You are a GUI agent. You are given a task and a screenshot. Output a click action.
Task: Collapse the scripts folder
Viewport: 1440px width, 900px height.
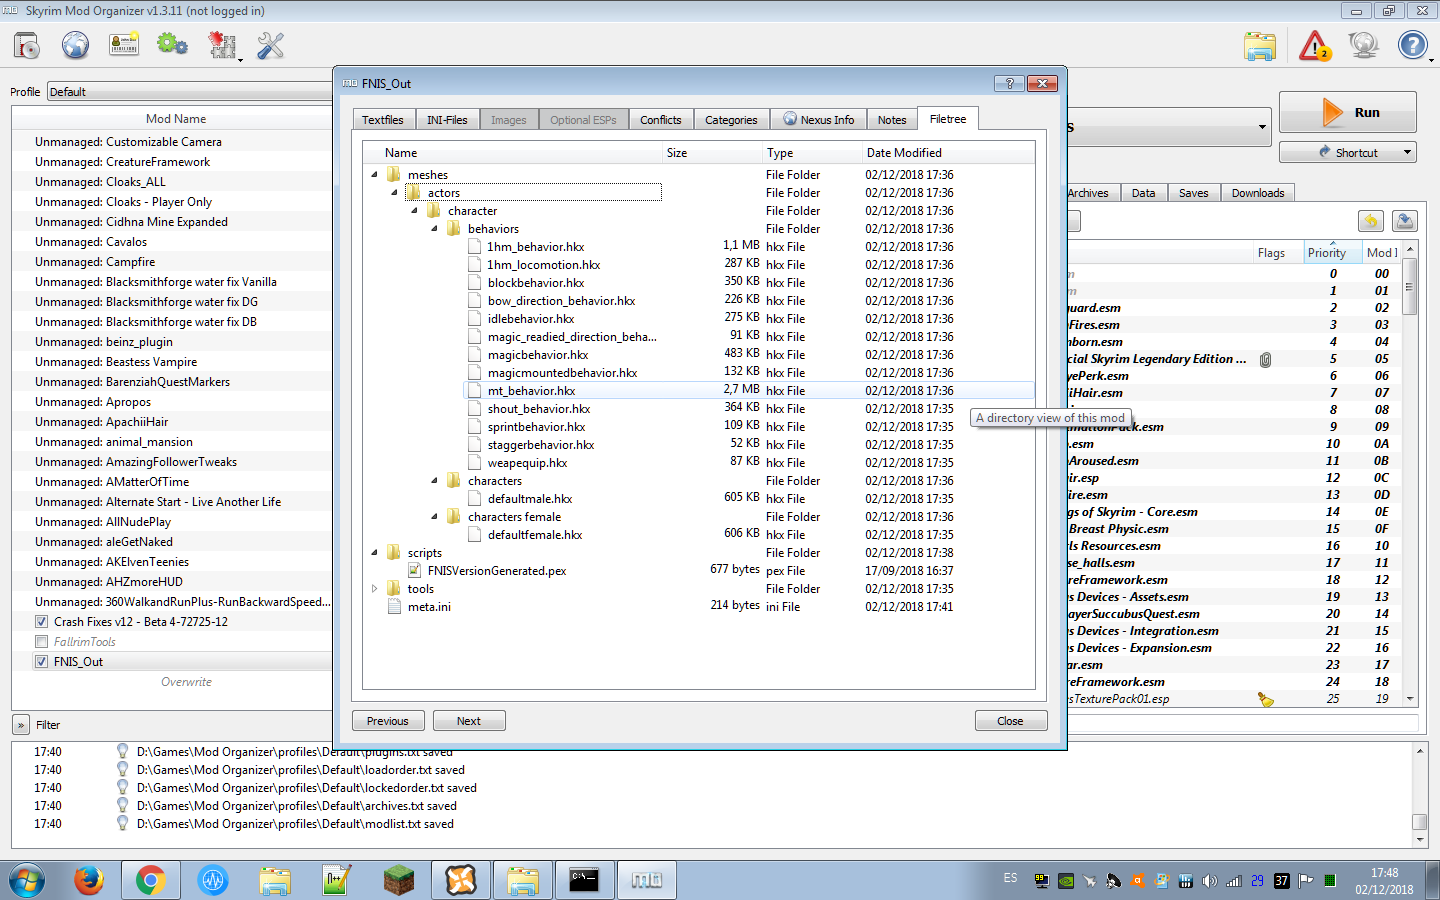click(x=375, y=553)
